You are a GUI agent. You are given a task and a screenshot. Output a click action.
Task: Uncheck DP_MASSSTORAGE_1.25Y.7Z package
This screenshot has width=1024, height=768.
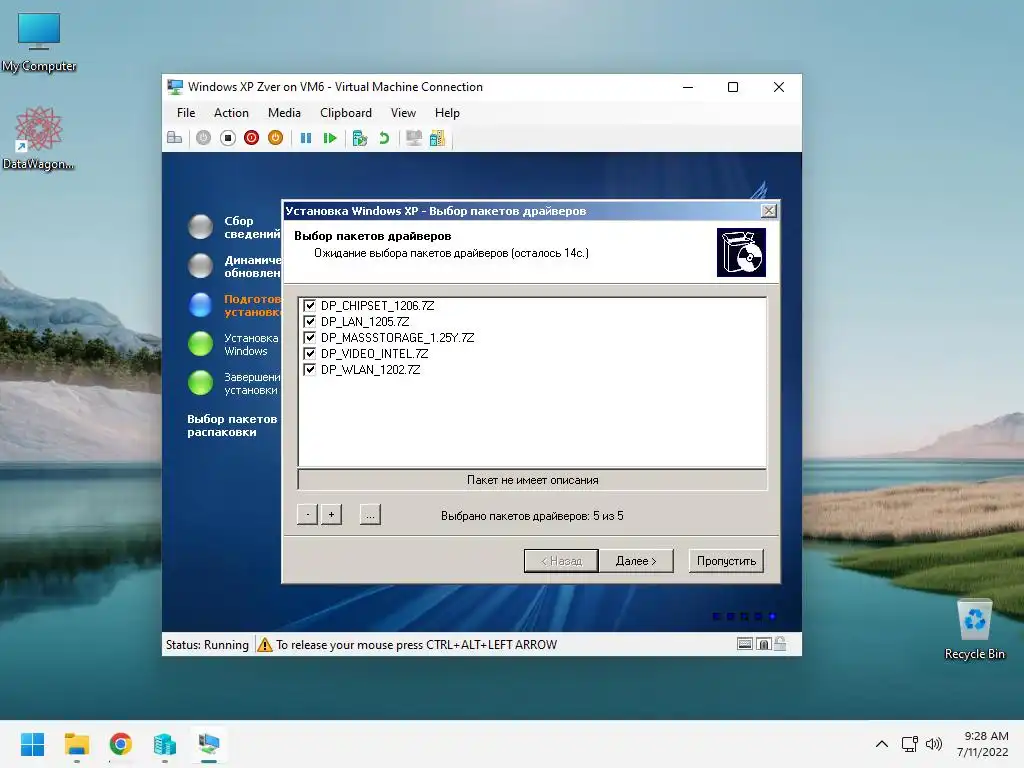pos(310,338)
